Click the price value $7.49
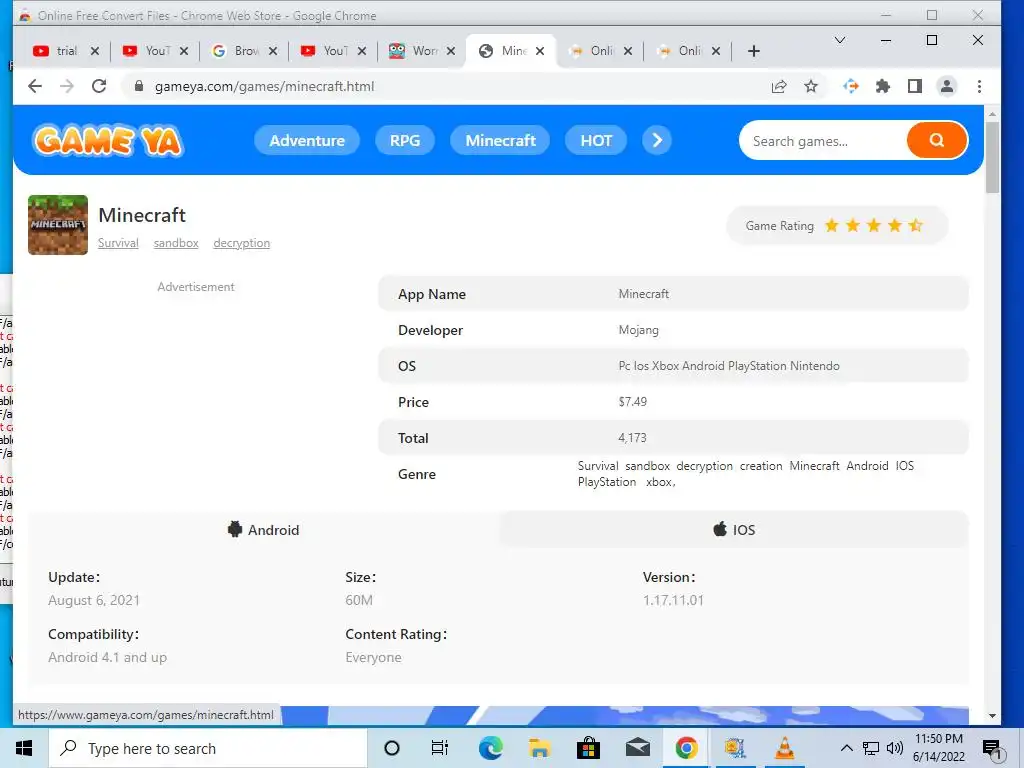 point(633,402)
